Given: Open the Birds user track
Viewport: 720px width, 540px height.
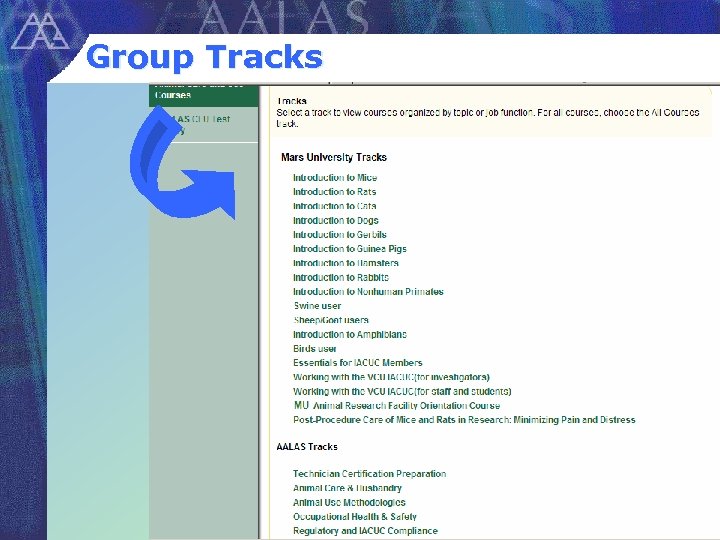Looking at the screenshot, I should (x=315, y=349).
